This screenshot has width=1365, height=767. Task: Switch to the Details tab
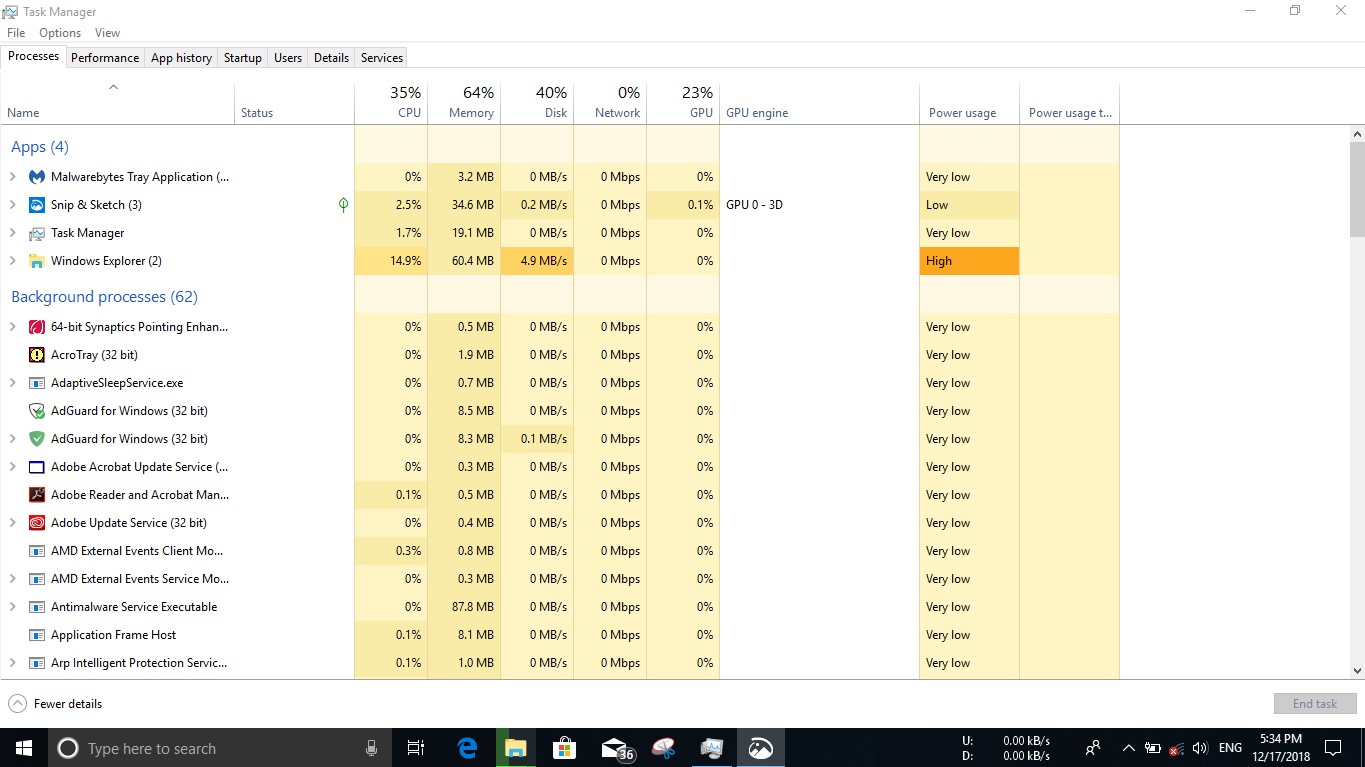(x=331, y=58)
